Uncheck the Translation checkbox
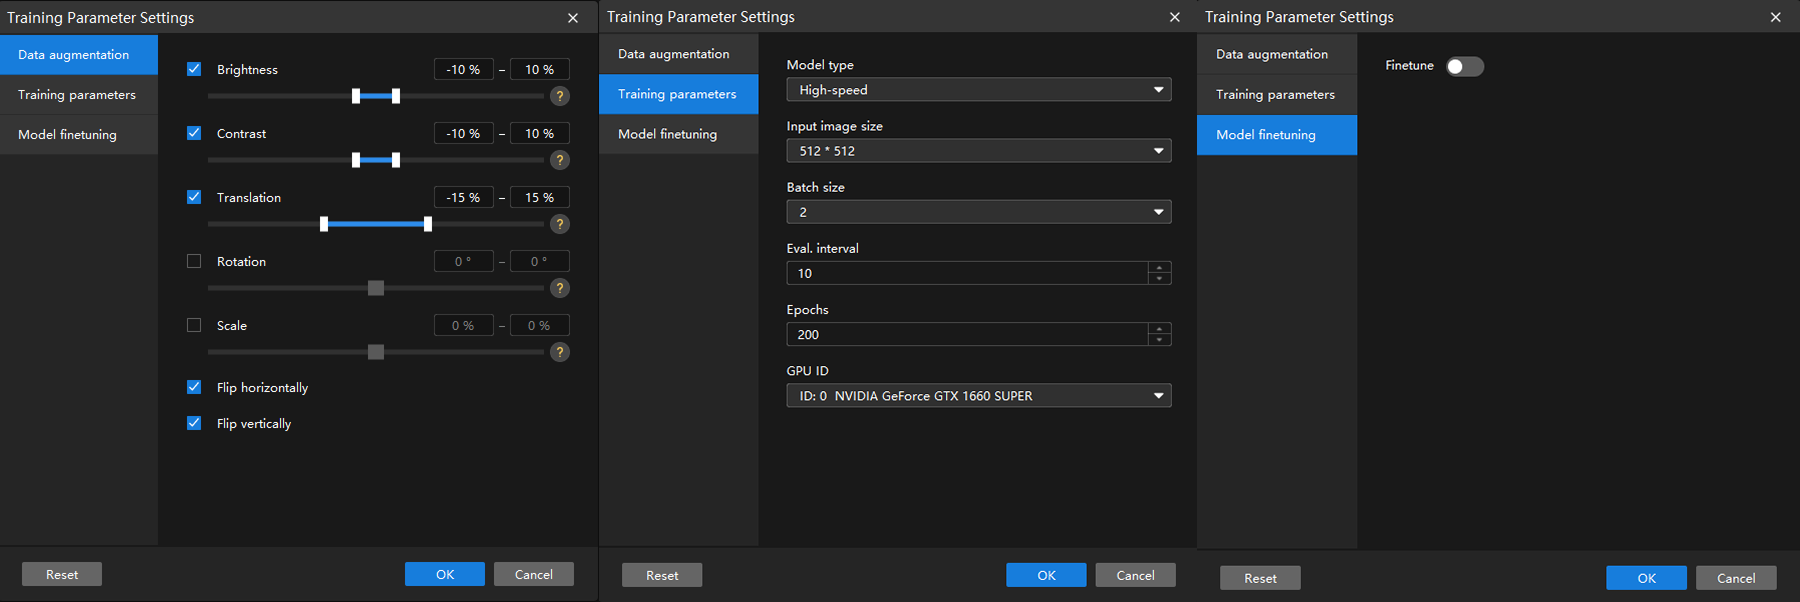 tap(194, 197)
